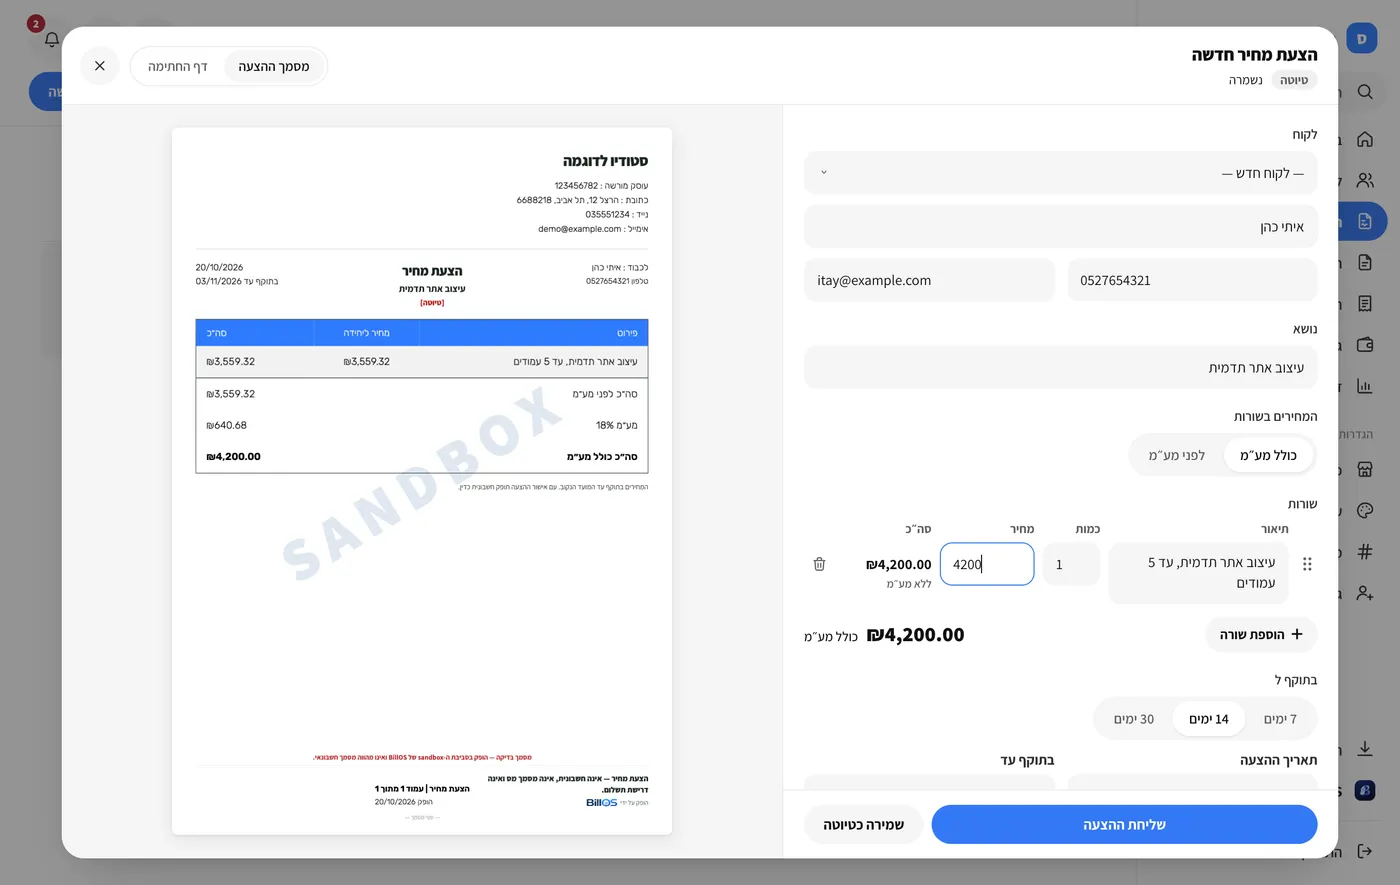1400x885 pixels.
Task: Open palette design icon in background sidebar
Action: [1365, 510]
